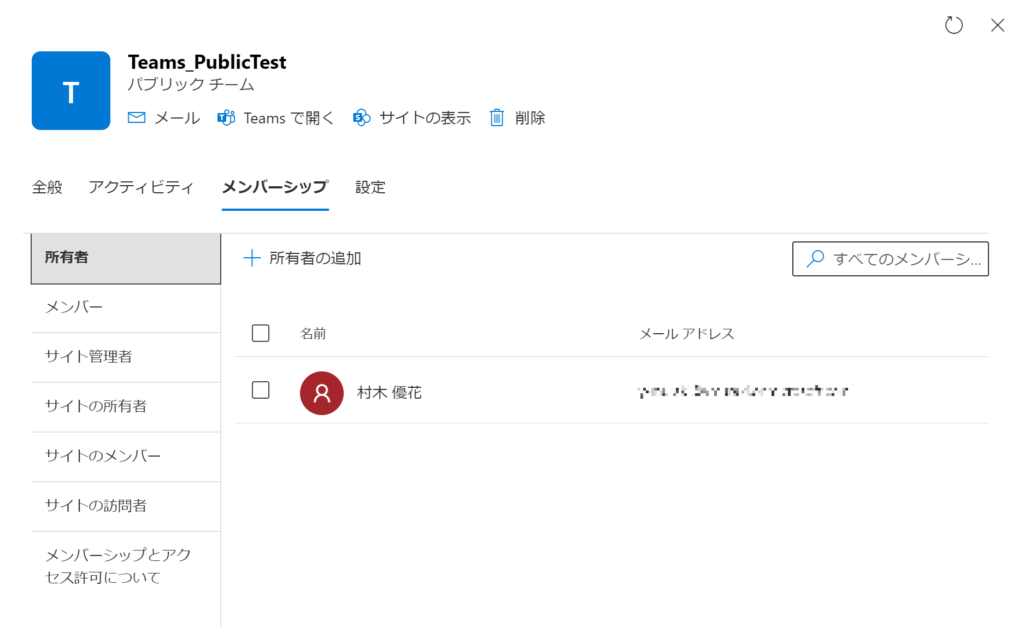This screenshot has height=627, width=1024.
Task: Click the Teams logo icon
Action: [226, 118]
